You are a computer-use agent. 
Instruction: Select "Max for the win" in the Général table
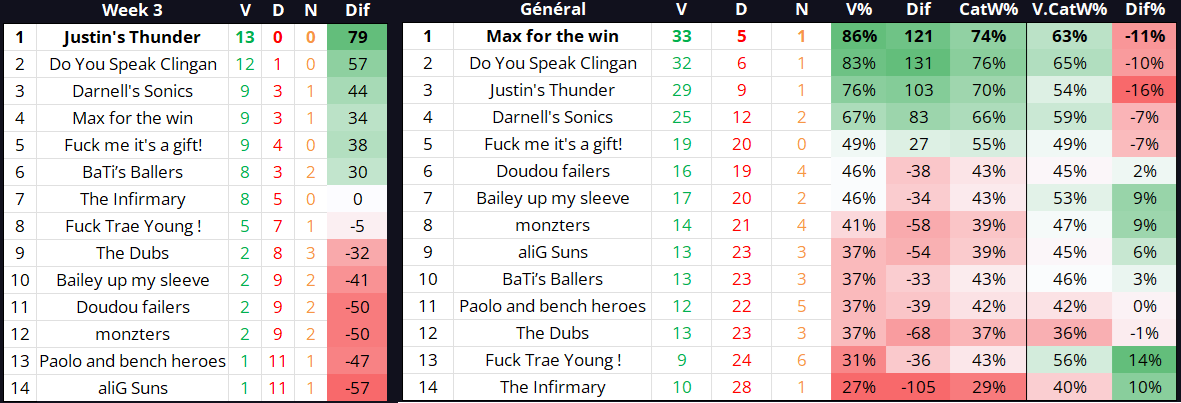pyautogui.click(x=552, y=37)
